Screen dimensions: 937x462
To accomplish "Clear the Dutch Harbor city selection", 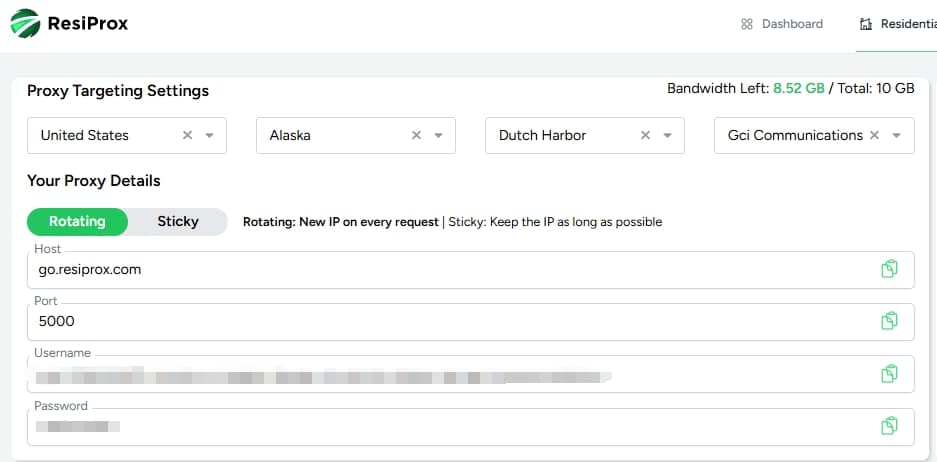I will (x=645, y=135).
